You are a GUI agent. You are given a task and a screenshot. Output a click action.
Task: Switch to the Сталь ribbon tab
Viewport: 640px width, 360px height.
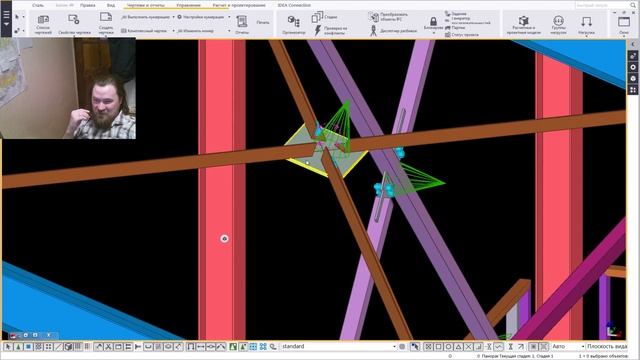(x=38, y=5)
